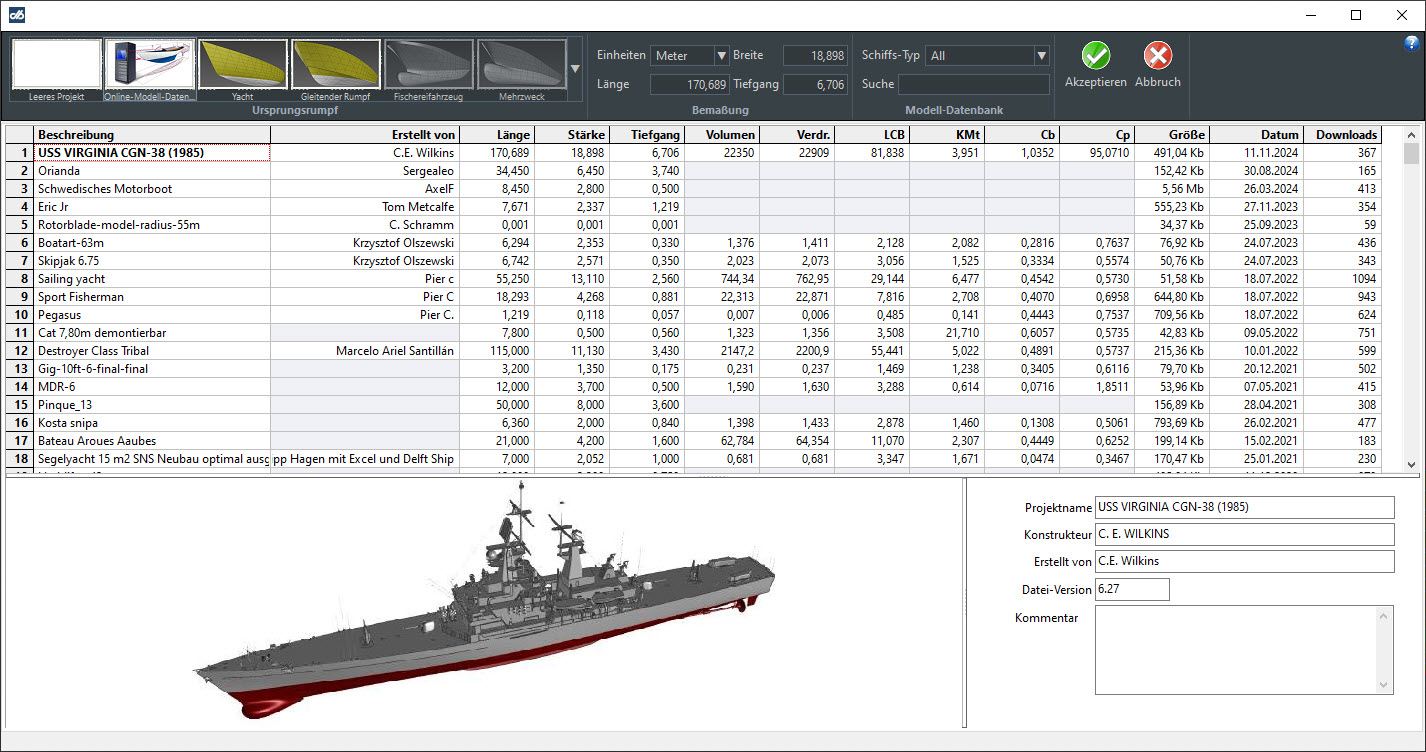Sort by the Datum column header
Viewport: 1426px width, 752px height.
click(x=1257, y=135)
